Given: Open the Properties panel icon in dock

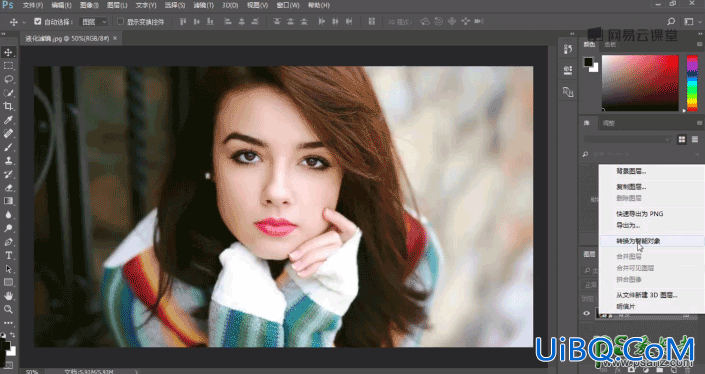Looking at the screenshot, I should click(568, 70).
